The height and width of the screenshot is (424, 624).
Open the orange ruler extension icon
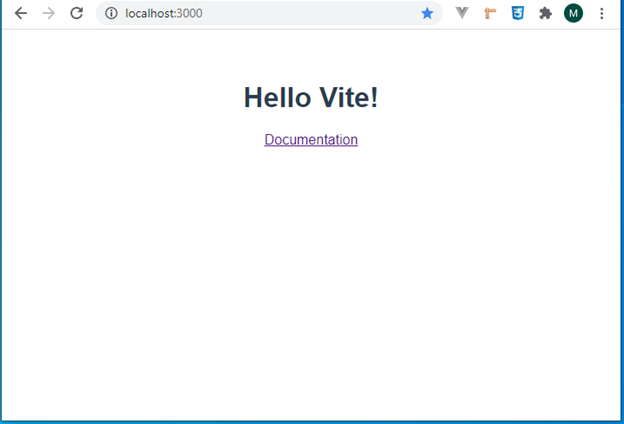(x=490, y=13)
